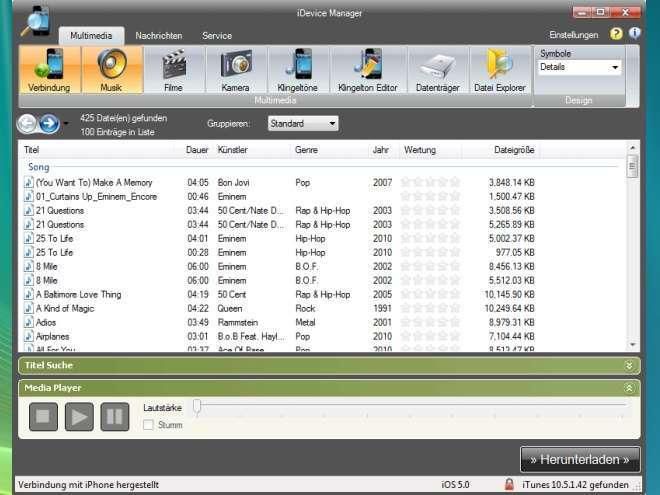Select the song 'Airplanes'
The width and height of the screenshot is (660, 495).
53,336
